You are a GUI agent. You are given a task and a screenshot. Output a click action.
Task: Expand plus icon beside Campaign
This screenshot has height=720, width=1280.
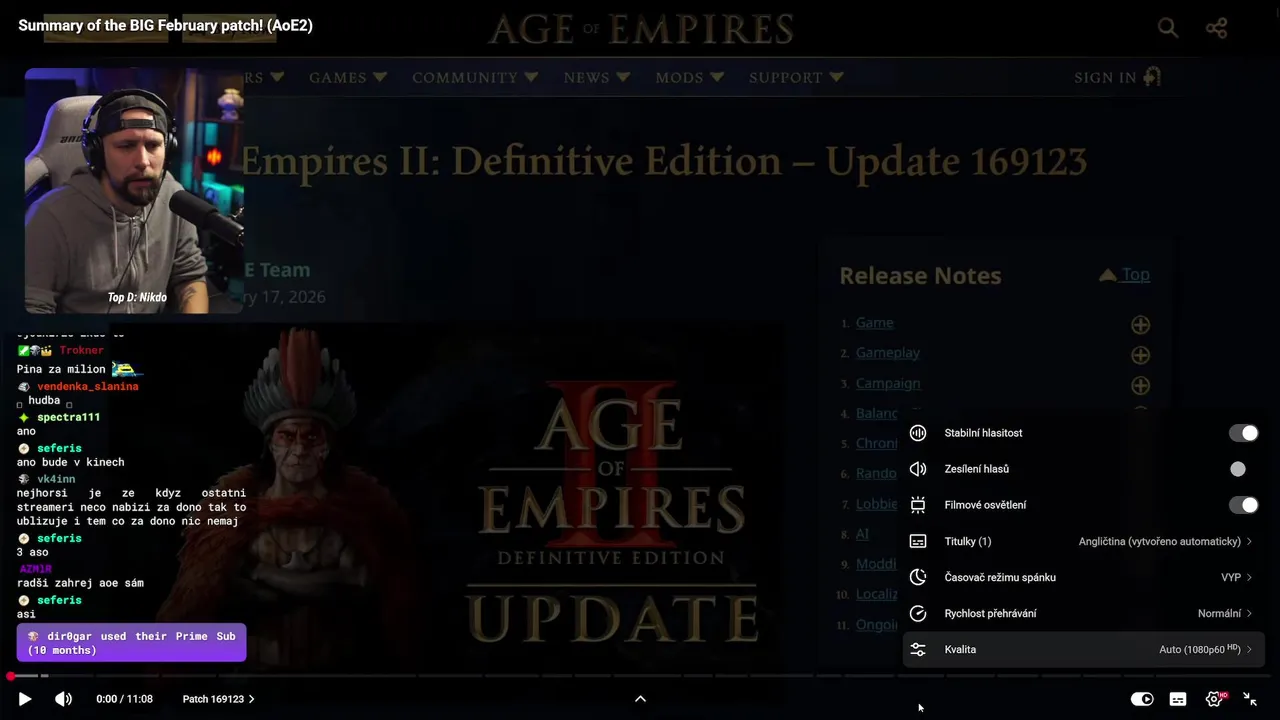pos(1140,385)
